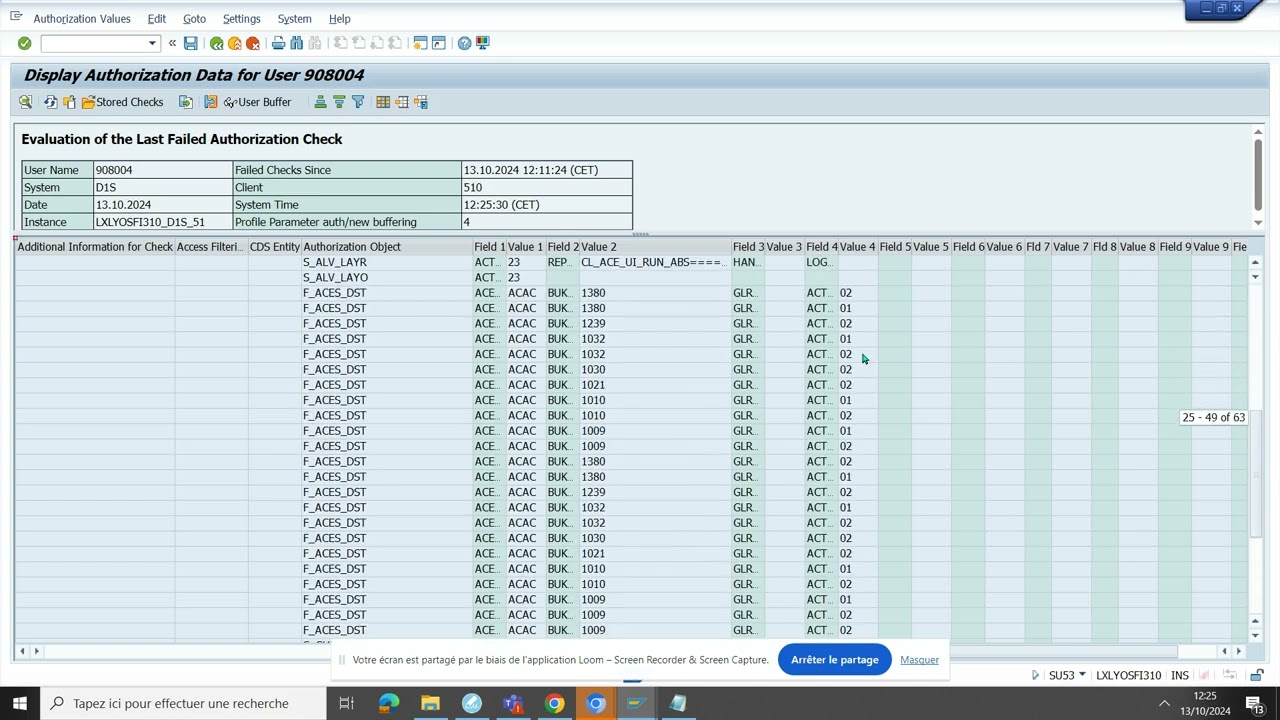Viewport: 1280px width, 720px height.
Task: Click the Refresh icon in application toolbar
Action: pos(50,102)
